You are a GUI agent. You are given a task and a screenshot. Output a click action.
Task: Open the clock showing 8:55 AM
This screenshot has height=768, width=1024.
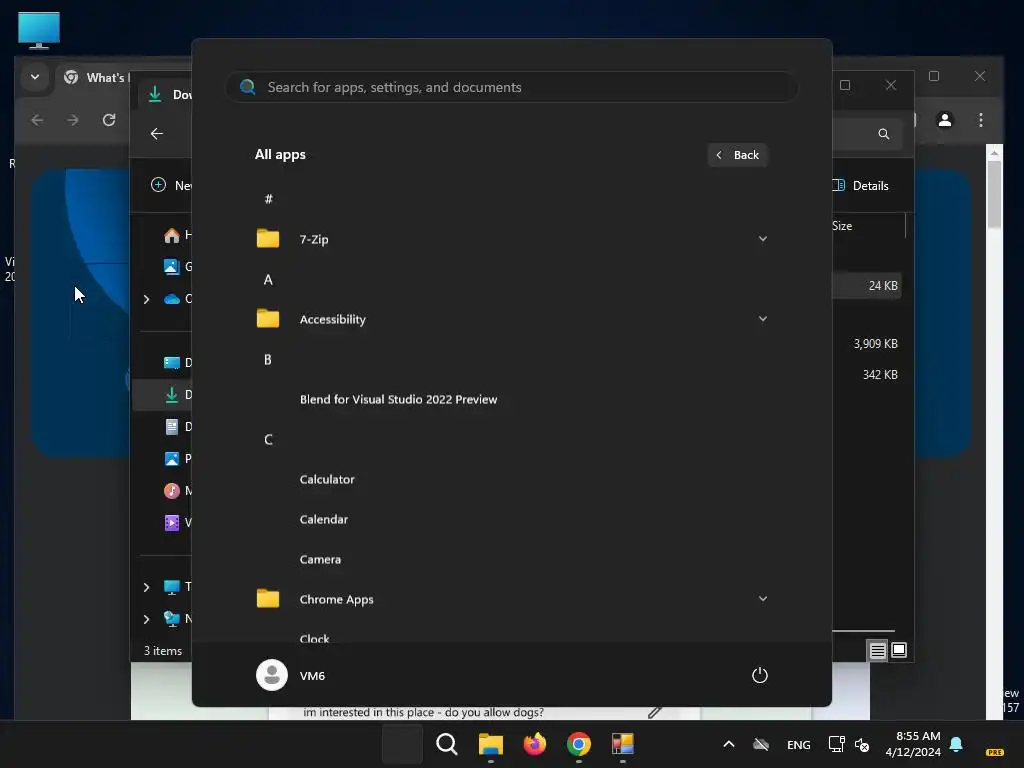pyautogui.click(x=913, y=744)
